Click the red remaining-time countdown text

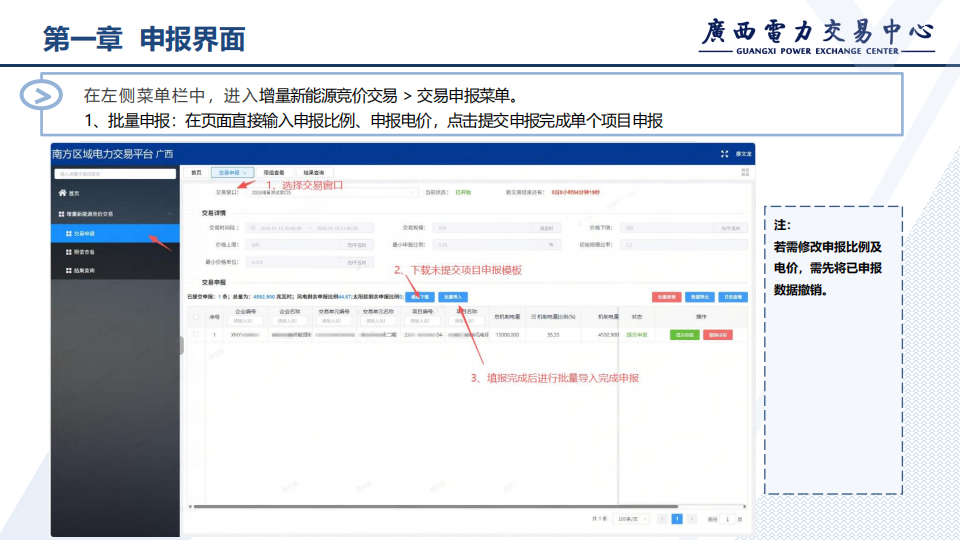pos(576,192)
